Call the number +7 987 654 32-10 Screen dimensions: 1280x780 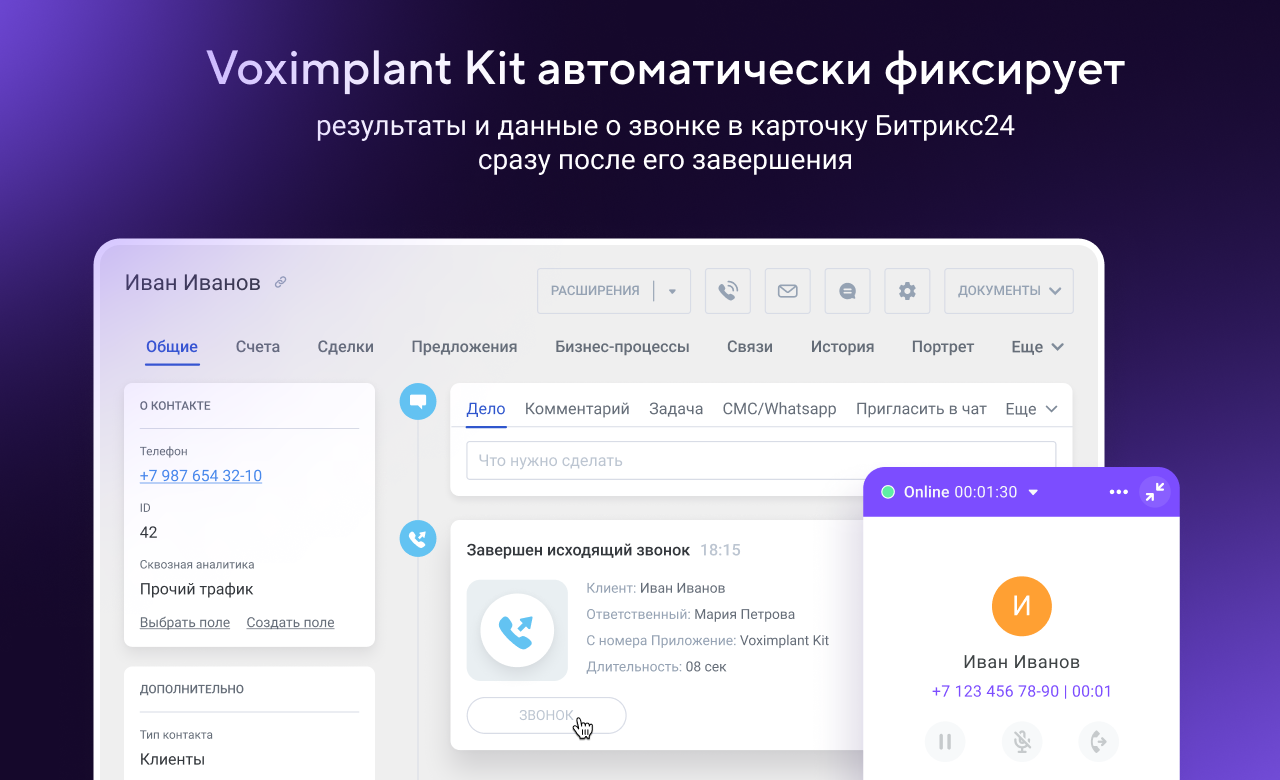coord(200,475)
